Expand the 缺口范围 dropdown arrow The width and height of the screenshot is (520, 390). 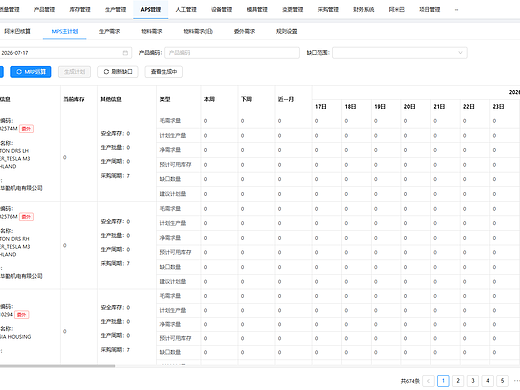tap(460, 53)
